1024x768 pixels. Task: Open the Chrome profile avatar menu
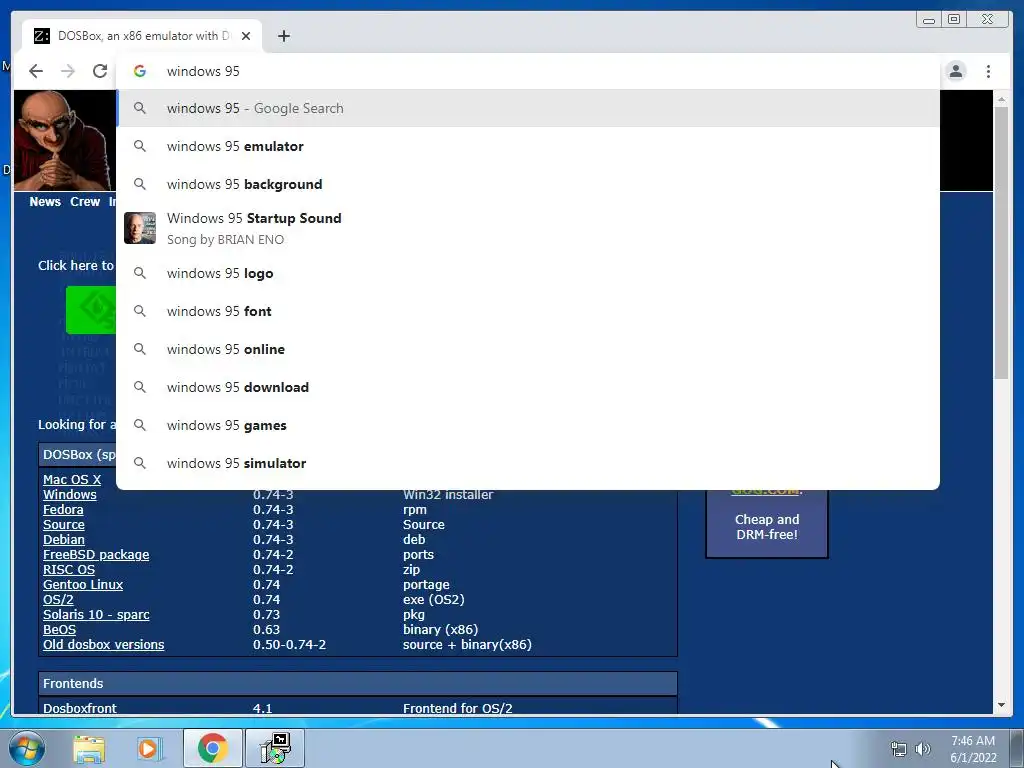point(955,71)
